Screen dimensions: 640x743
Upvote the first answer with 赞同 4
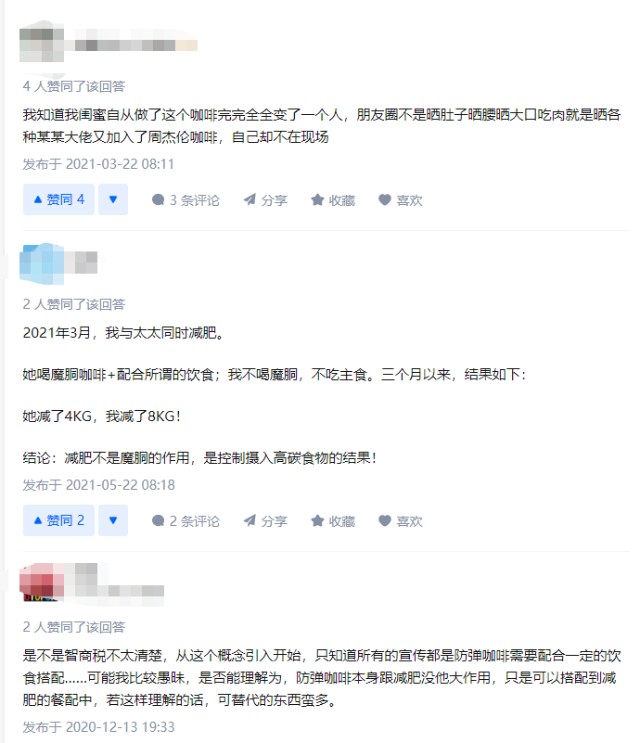[x=59, y=199]
